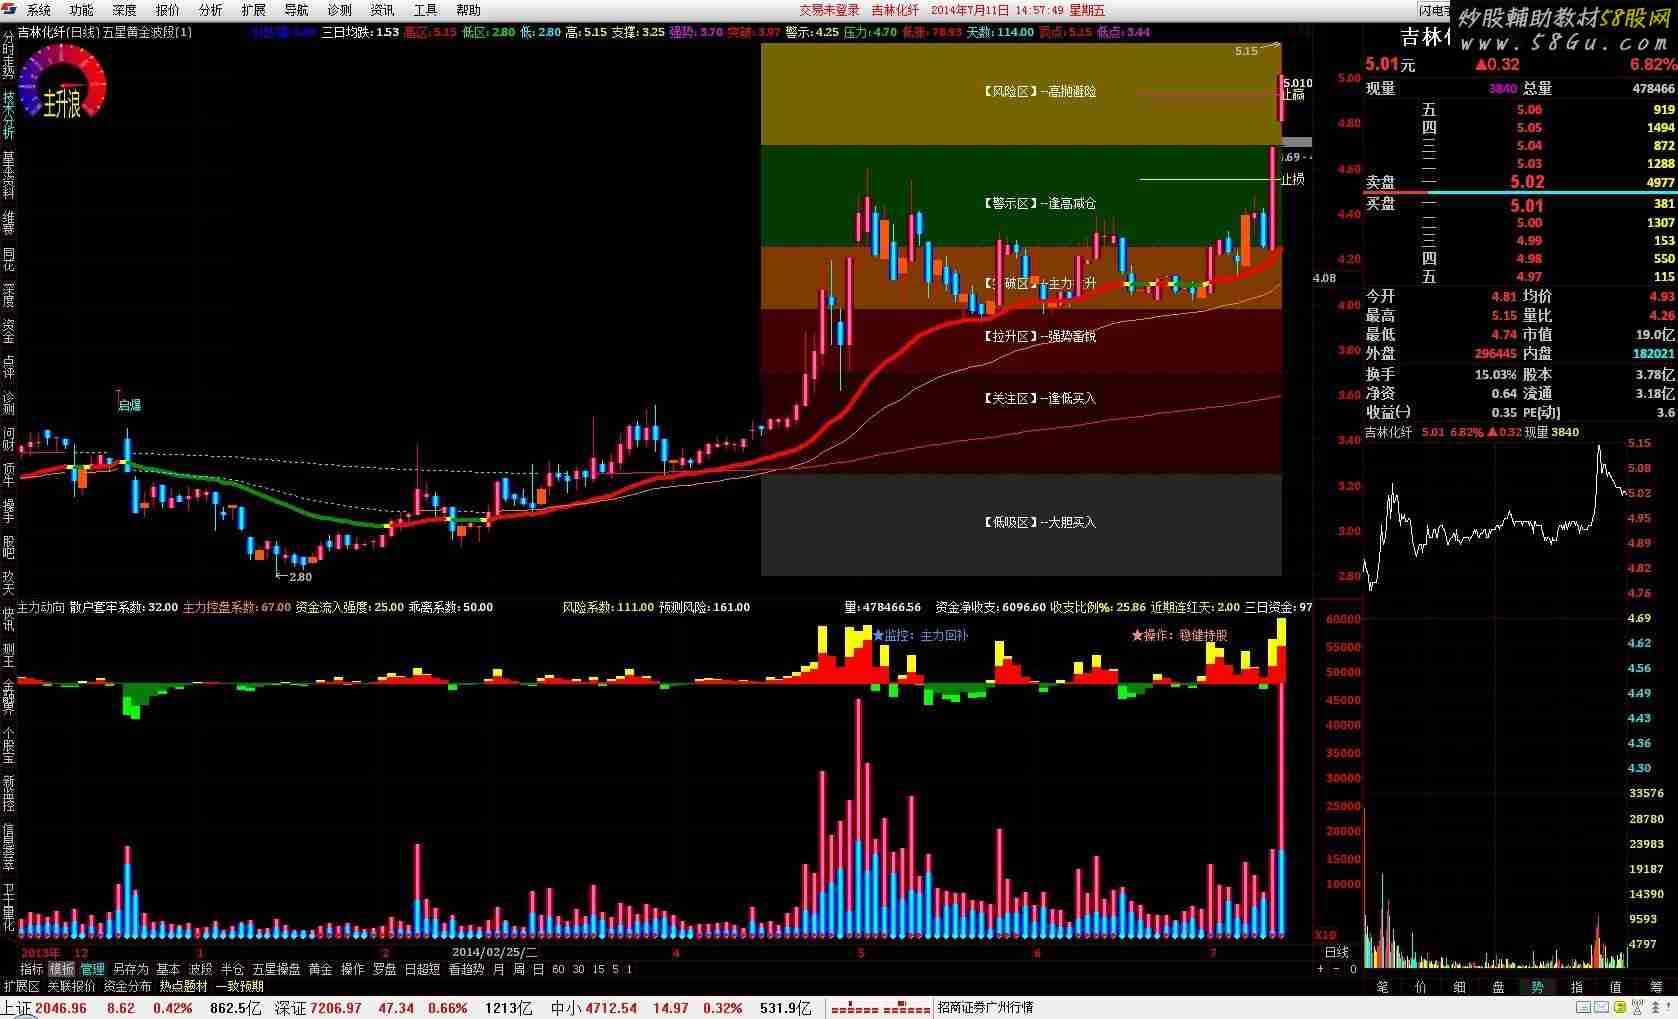Open the 诊测 menu

[x=340, y=10]
